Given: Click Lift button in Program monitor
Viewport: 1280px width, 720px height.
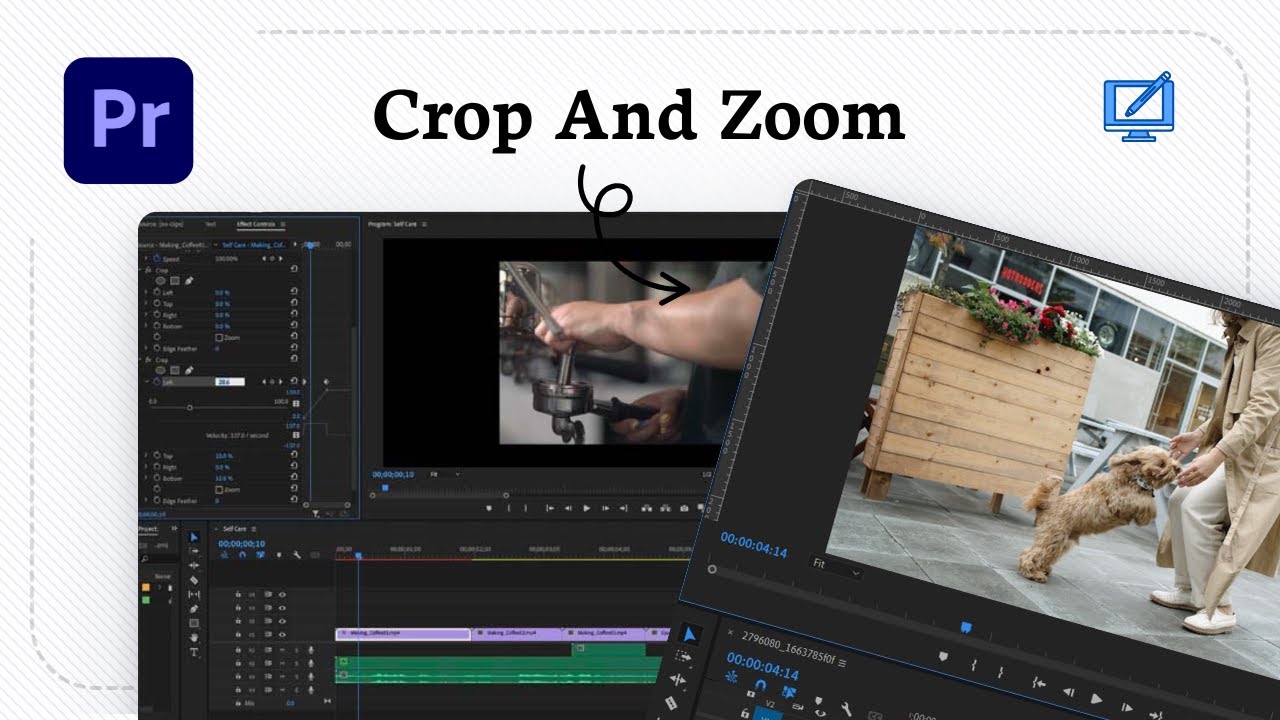Looking at the screenshot, I should point(646,508).
